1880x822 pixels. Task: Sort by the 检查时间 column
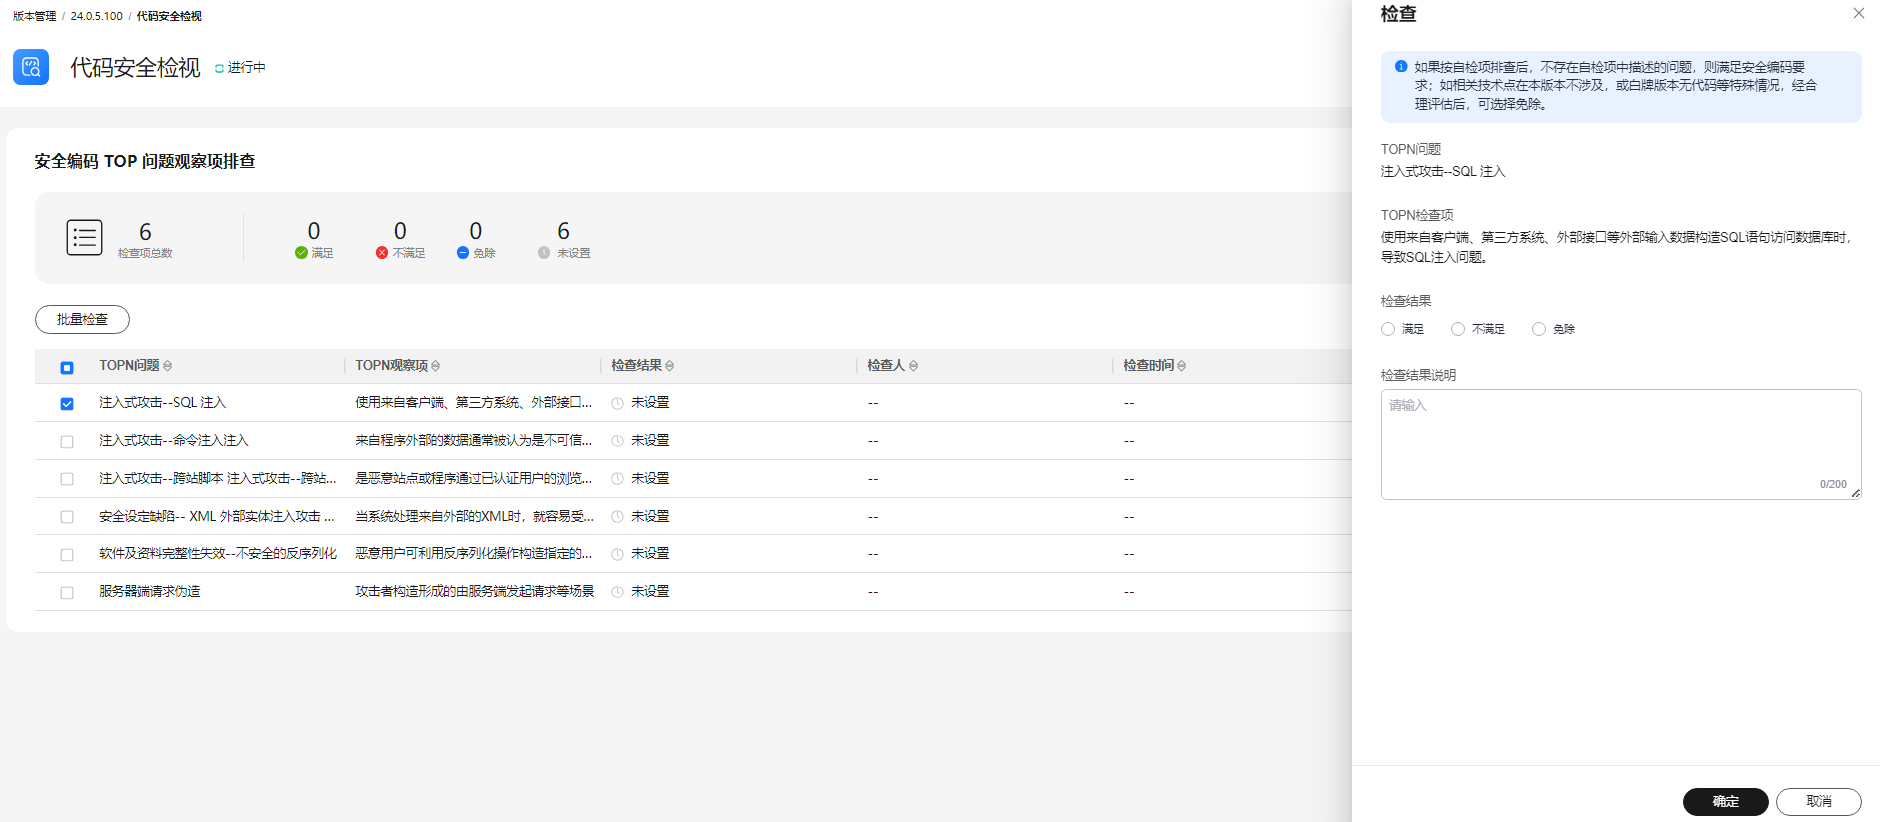pyautogui.click(x=1182, y=366)
